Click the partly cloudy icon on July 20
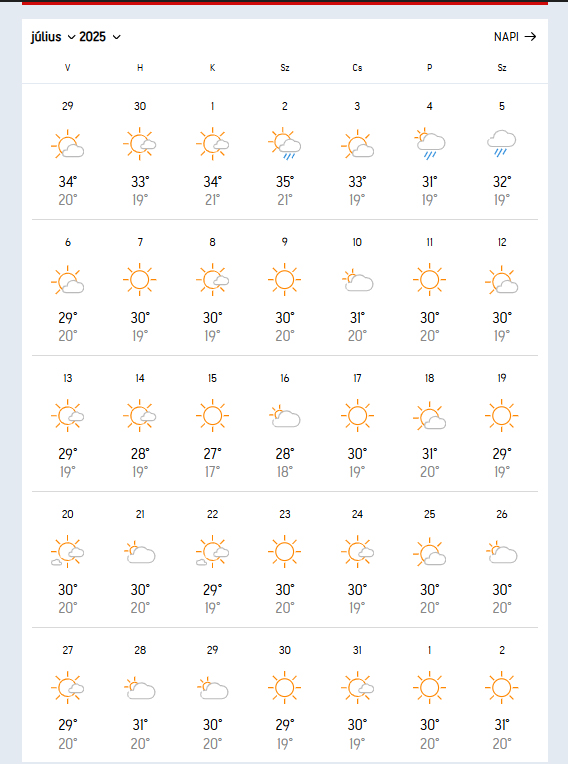The width and height of the screenshot is (568, 764). click(67, 552)
